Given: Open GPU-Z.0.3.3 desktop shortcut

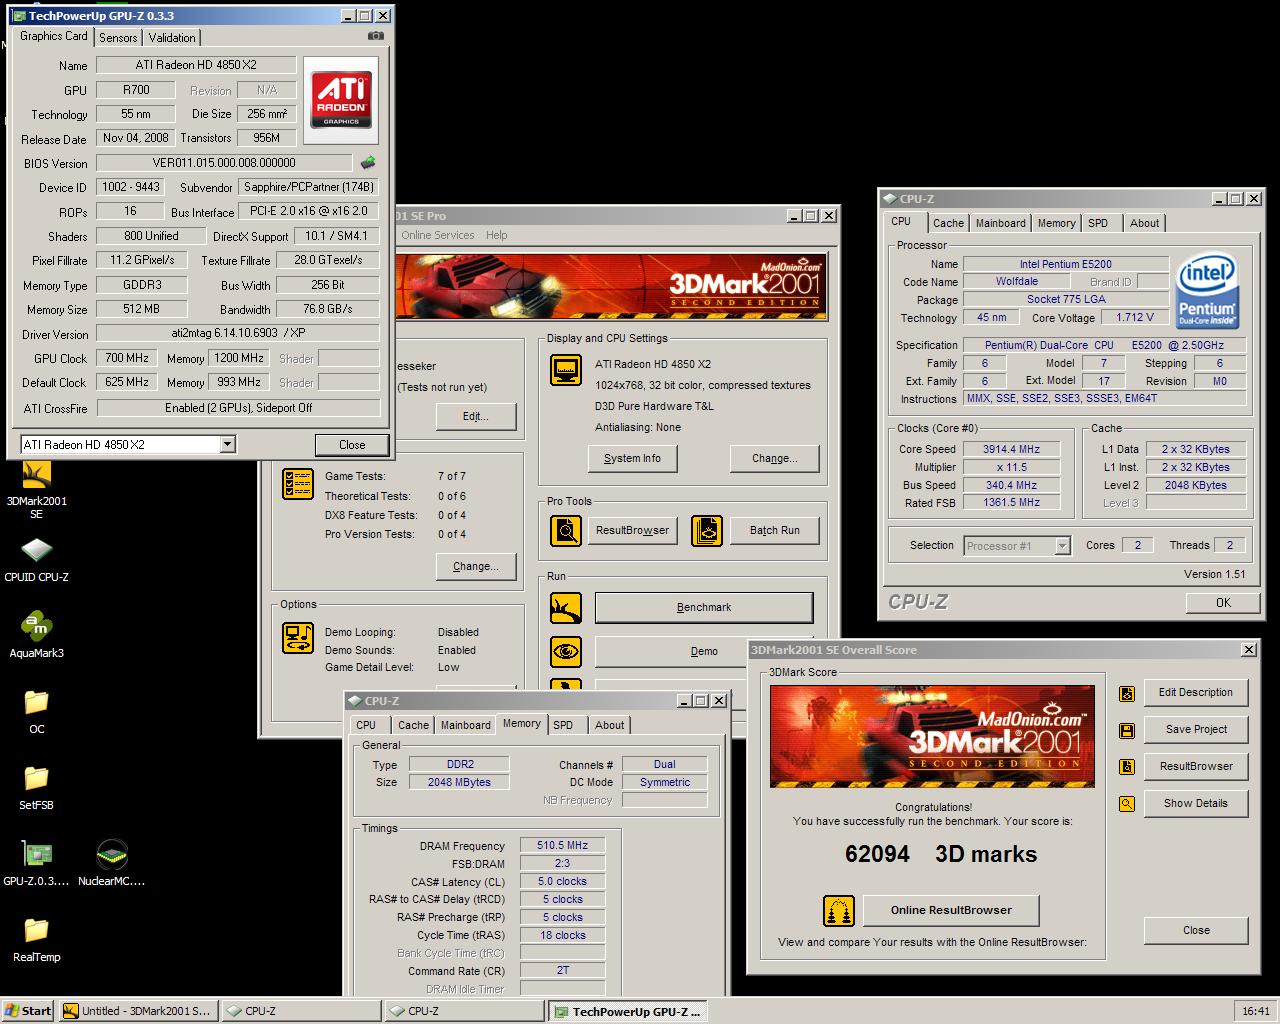Looking at the screenshot, I should pyautogui.click(x=36, y=862).
